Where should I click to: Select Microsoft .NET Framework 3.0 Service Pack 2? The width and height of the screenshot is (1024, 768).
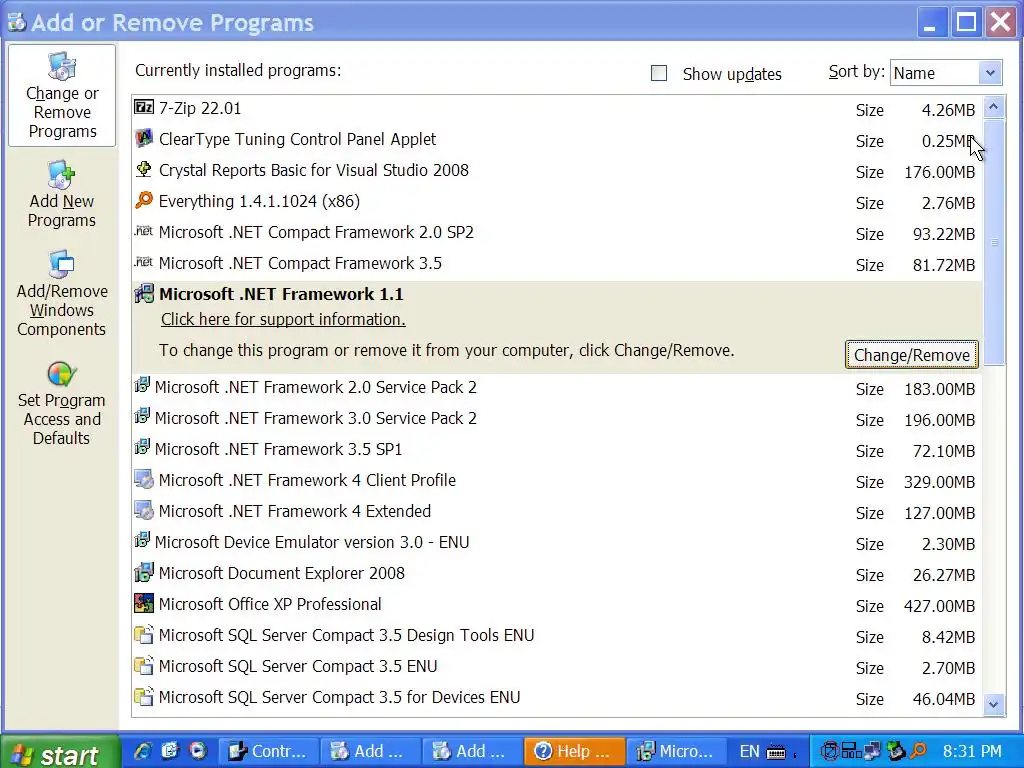click(556, 418)
